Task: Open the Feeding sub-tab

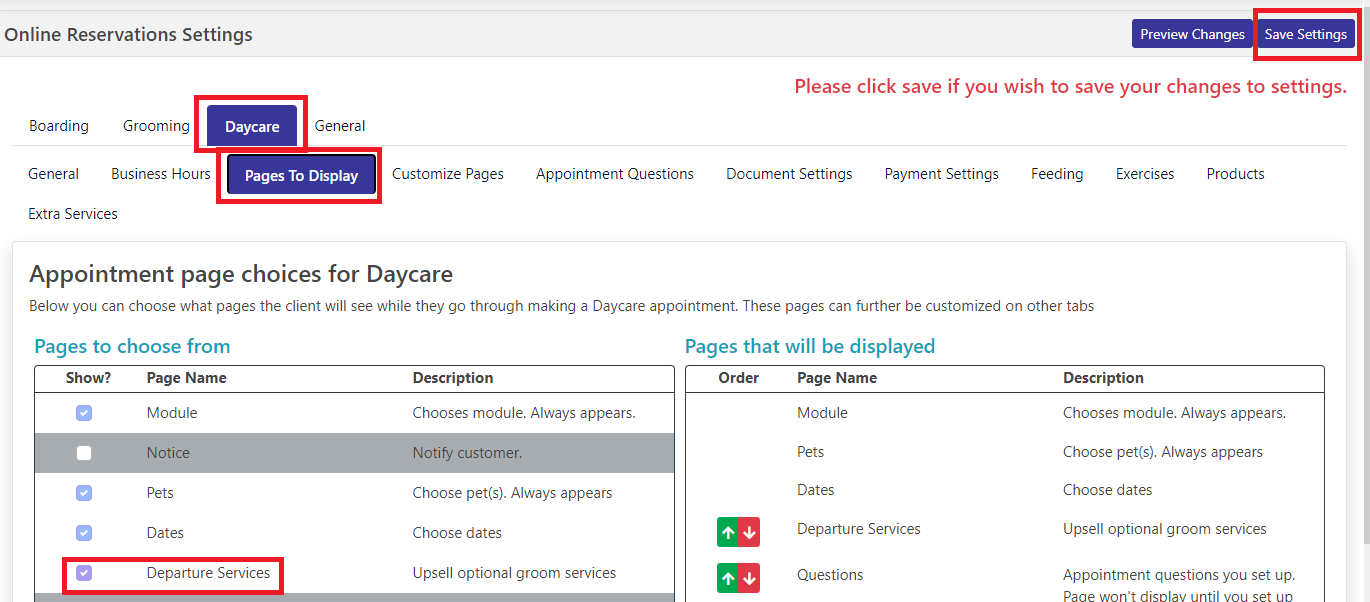Action: (1057, 174)
